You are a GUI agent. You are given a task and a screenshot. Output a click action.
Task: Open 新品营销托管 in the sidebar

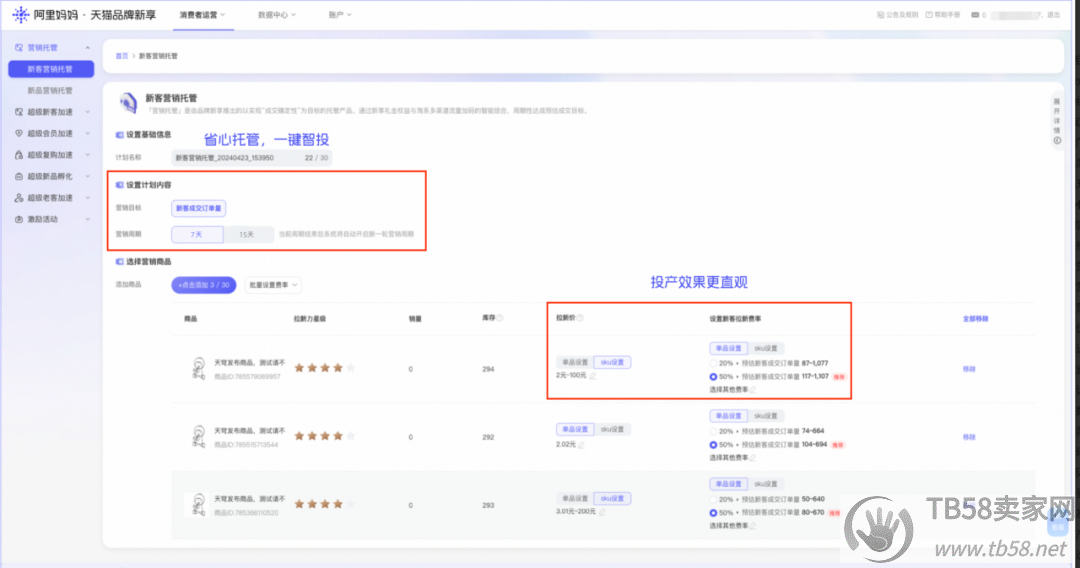50,90
